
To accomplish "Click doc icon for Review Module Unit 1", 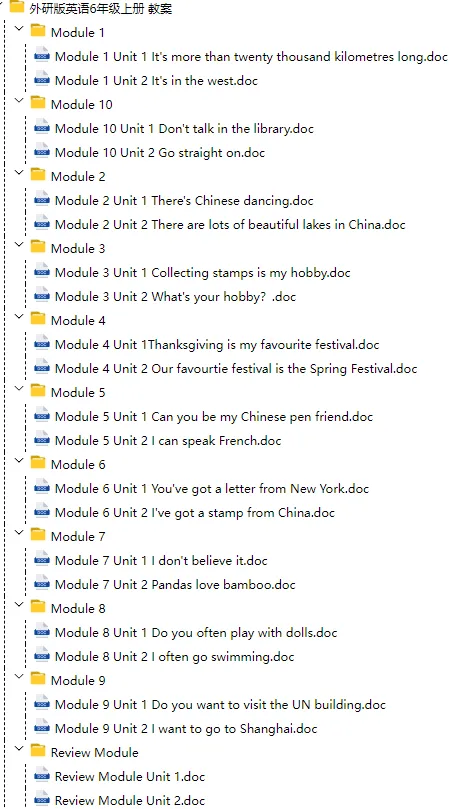I will point(42,776).
